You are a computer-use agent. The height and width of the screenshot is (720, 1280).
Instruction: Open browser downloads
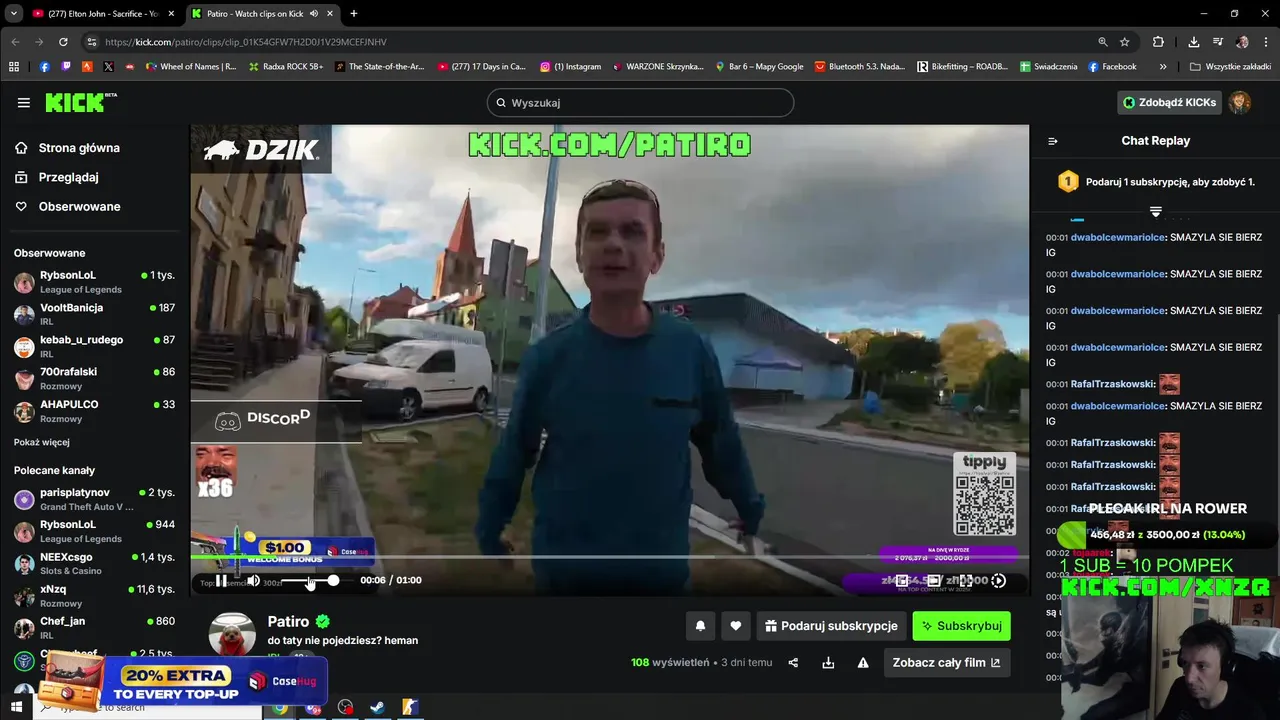pyautogui.click(x=1194, y=42)
